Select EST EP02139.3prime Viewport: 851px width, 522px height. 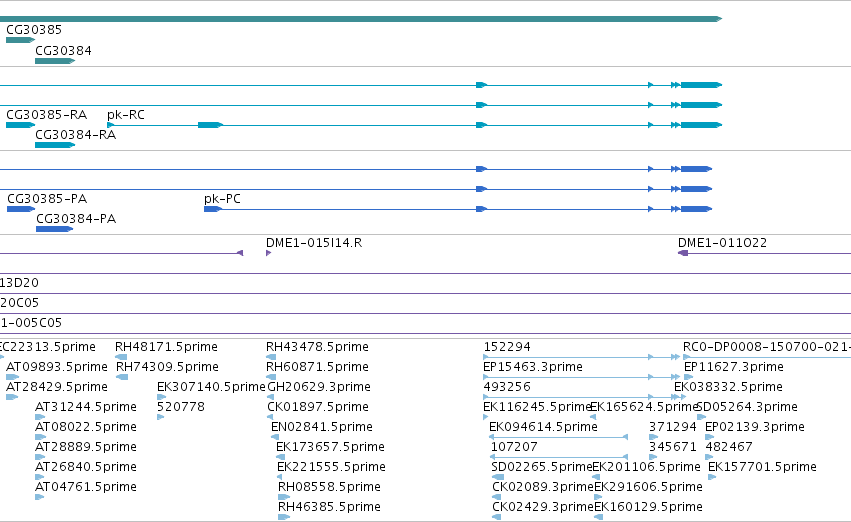click(x=754, y=427)
